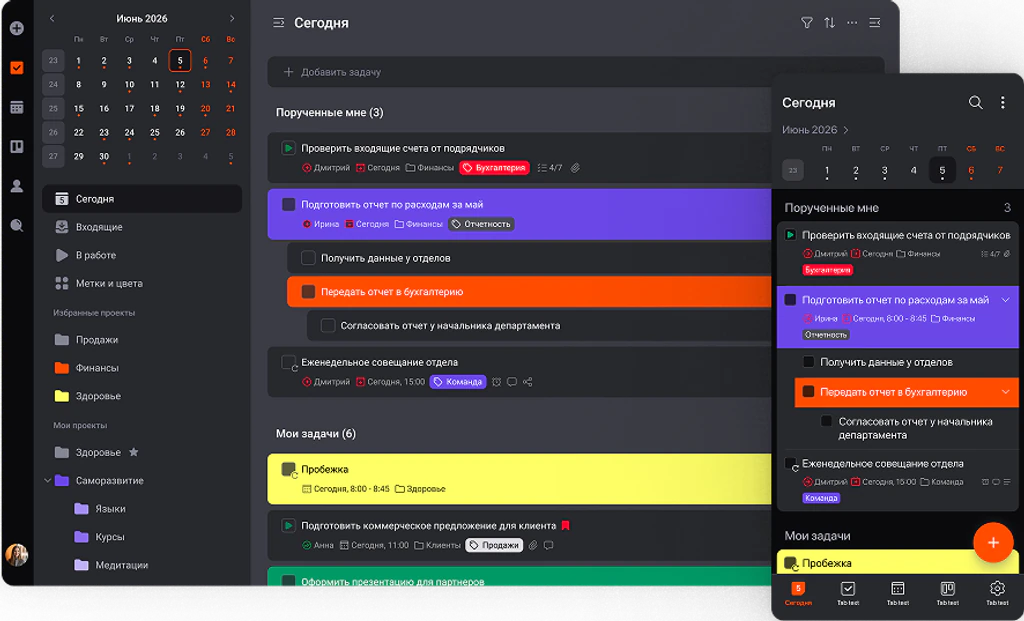This screenshot has width=1024, height=621.
Task: Check the Согласовать отчет у начальника департамента box
Action: 328,325
